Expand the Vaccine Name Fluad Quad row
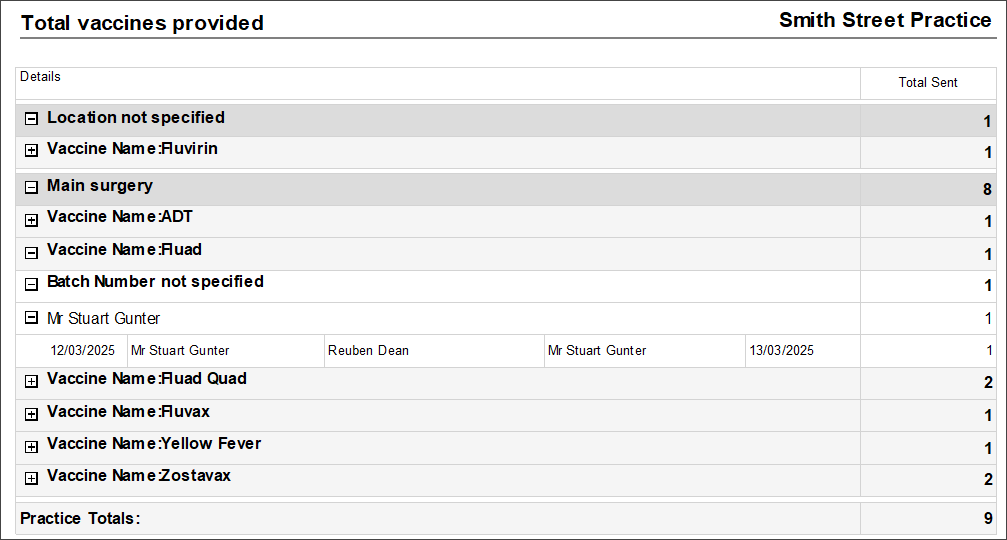This screenshot has height=540, width=1007. pyautogui.click(x=31, y=381)
